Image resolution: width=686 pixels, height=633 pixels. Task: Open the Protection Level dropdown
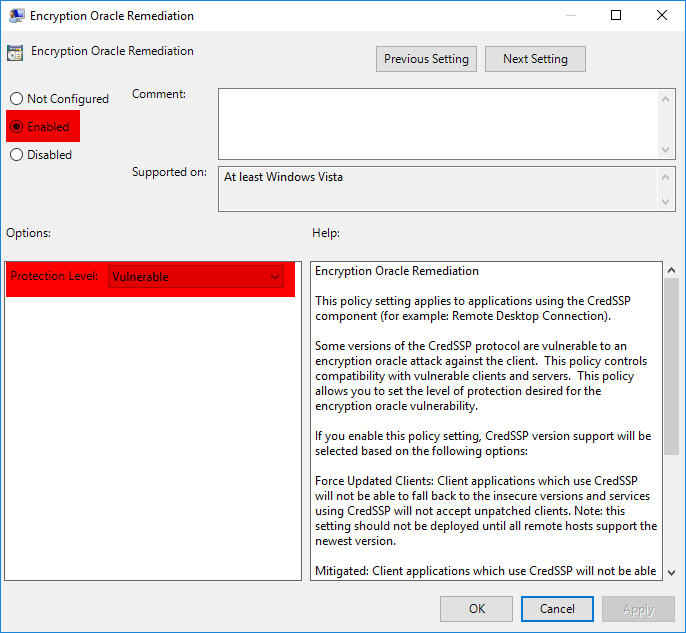point(196,276)
